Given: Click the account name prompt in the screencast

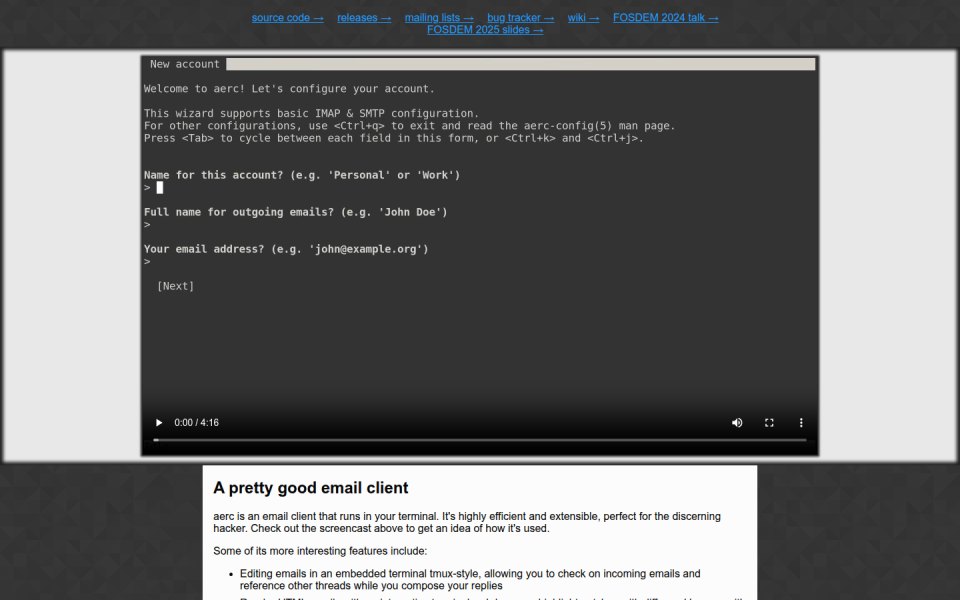Looking at the screenshot, I should click(302, 175).
